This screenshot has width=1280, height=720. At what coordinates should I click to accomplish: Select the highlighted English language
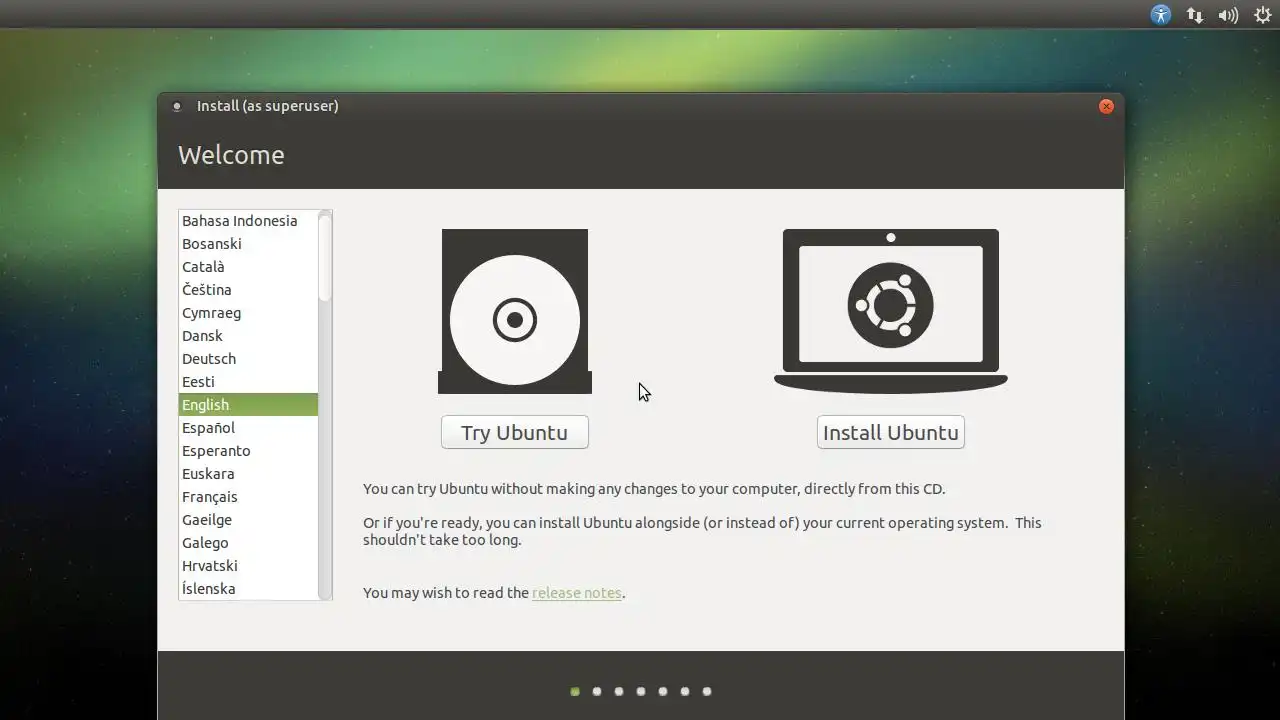(x=248, y=405)
